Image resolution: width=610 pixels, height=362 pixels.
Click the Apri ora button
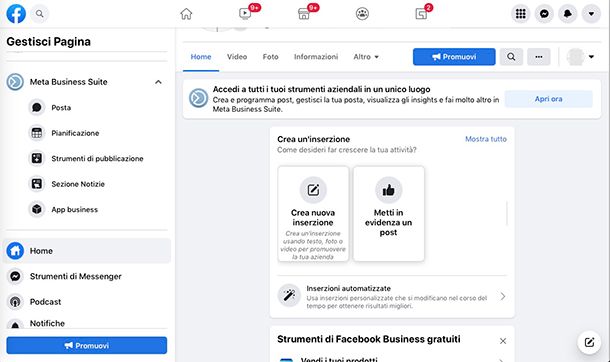click(x=549, y=99)
